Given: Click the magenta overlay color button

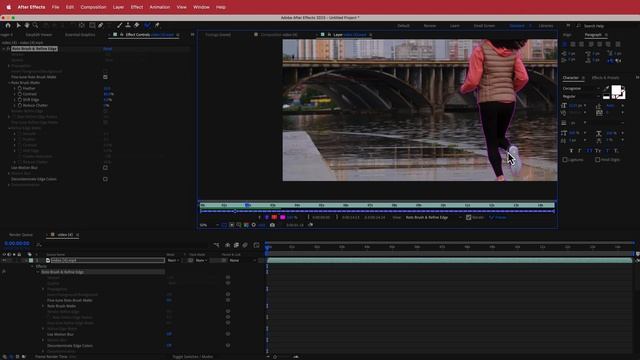Looking at the screenshot, I should (x=282, y=218).
